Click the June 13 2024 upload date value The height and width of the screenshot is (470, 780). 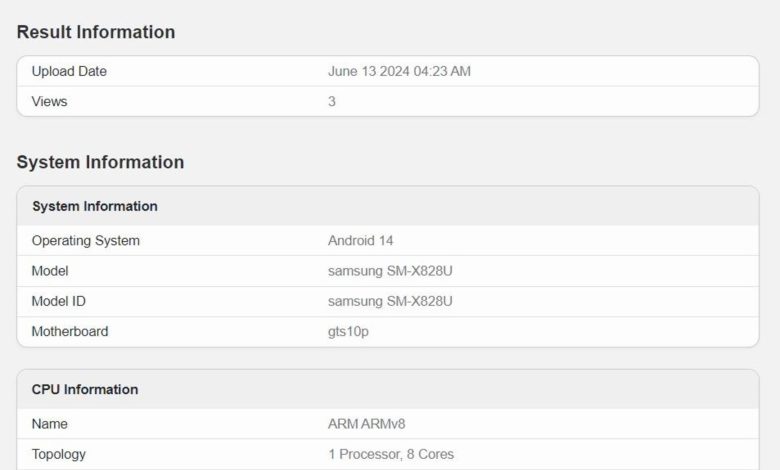tap(401, 71)
